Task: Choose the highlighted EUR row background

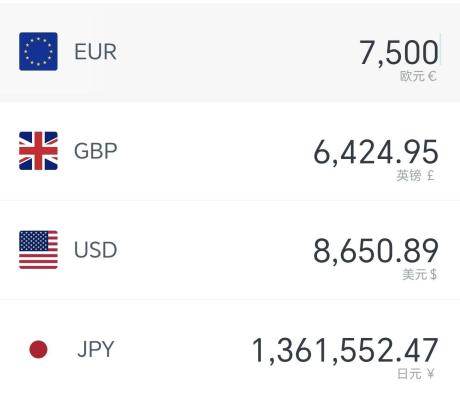Action: click(x=230, y=52)
